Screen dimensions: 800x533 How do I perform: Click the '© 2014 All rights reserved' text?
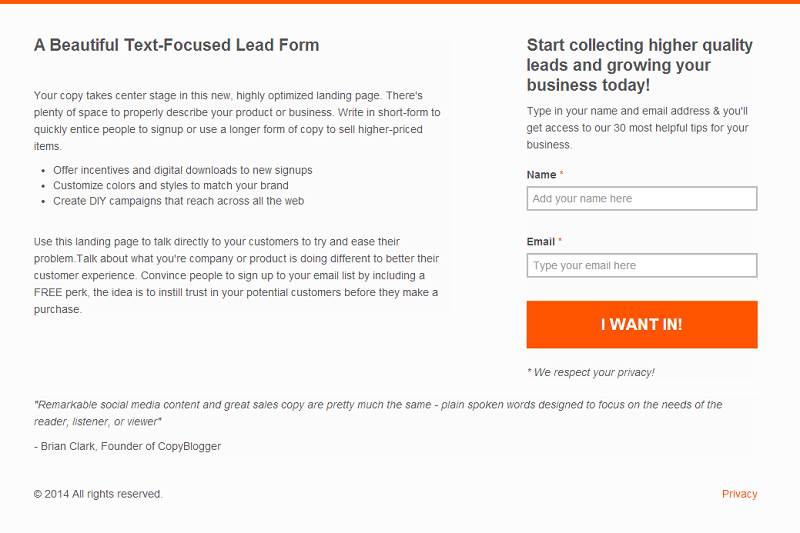(98, 494)
